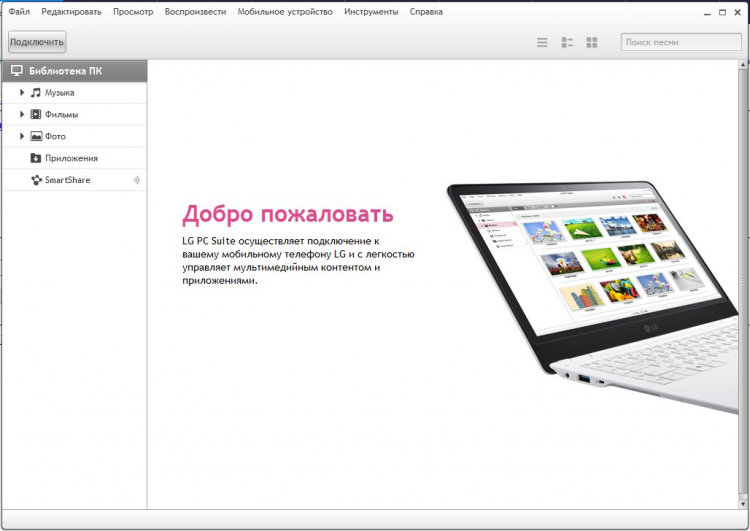Select the Библиотека ПК header
This screenshot has height=531, width=750.
[x=75, y=71]
